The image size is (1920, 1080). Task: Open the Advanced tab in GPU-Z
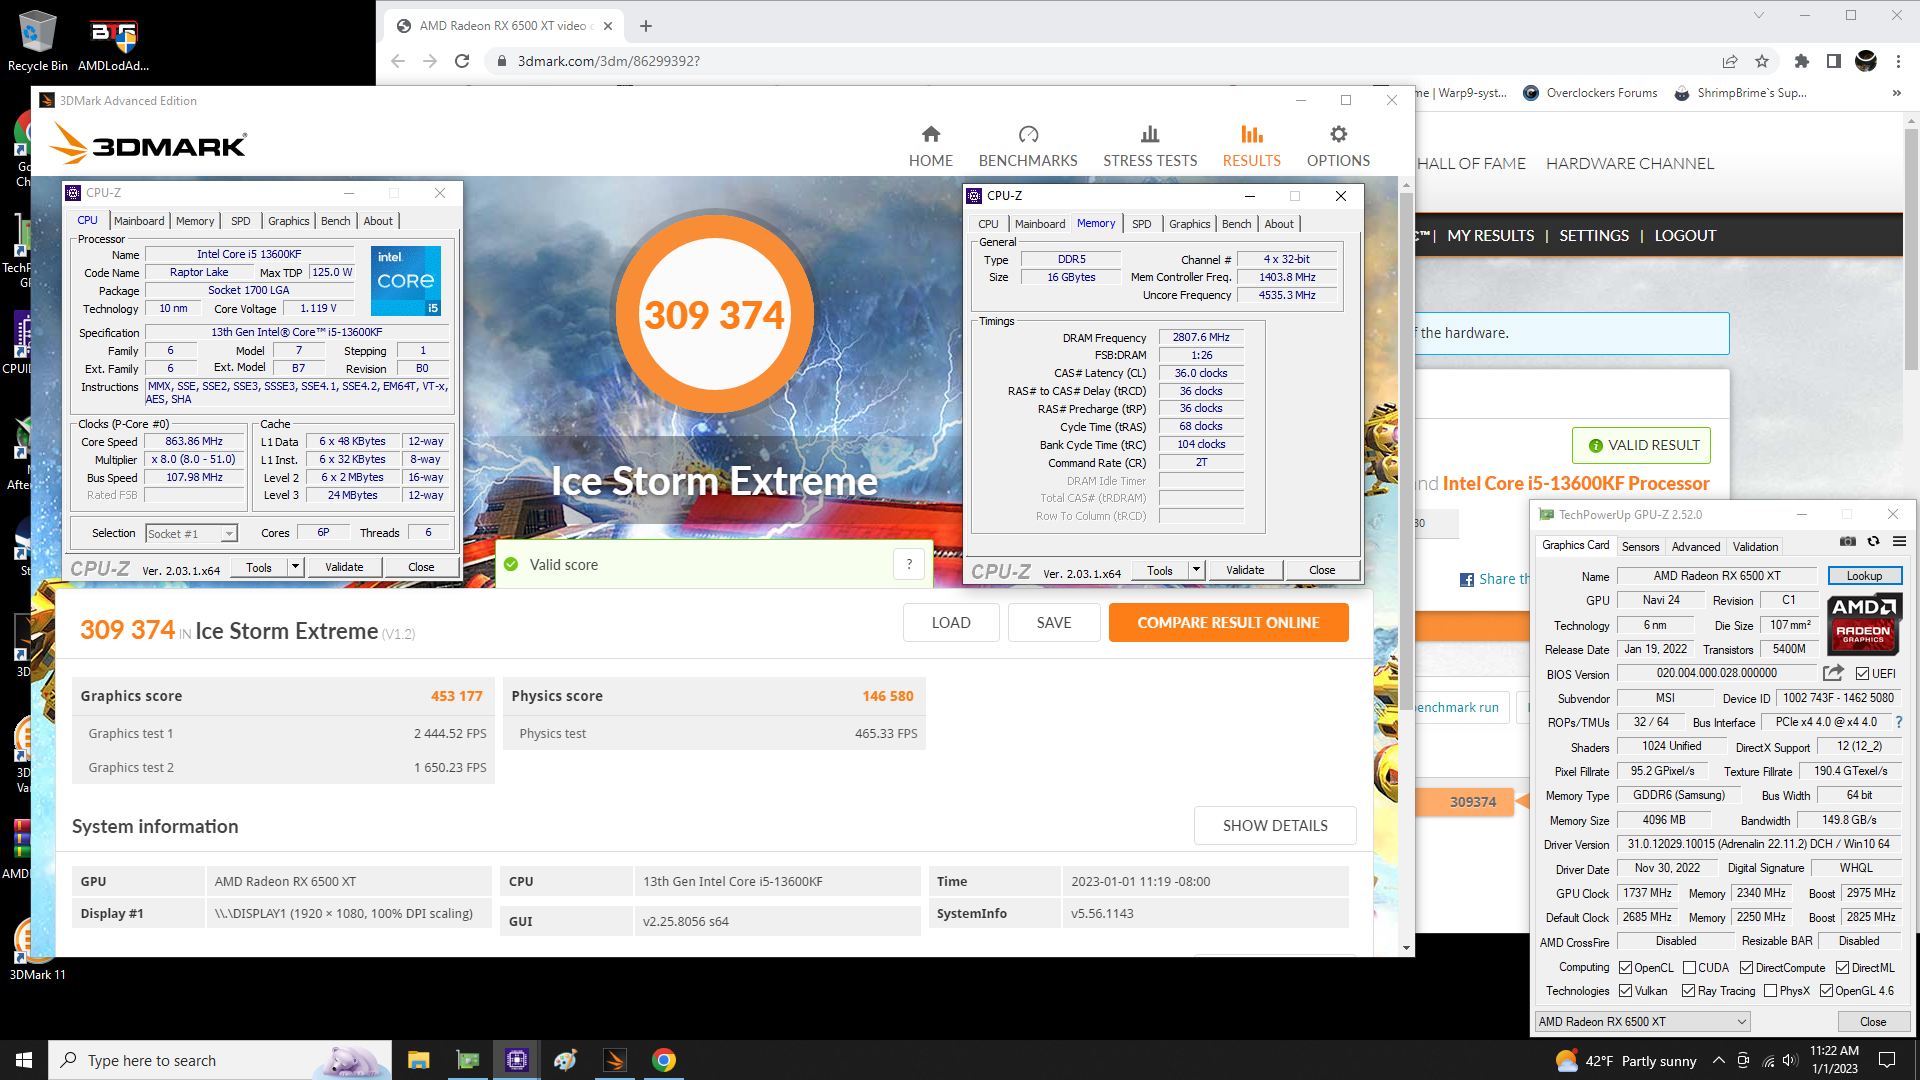click(x=1696, y=547)
